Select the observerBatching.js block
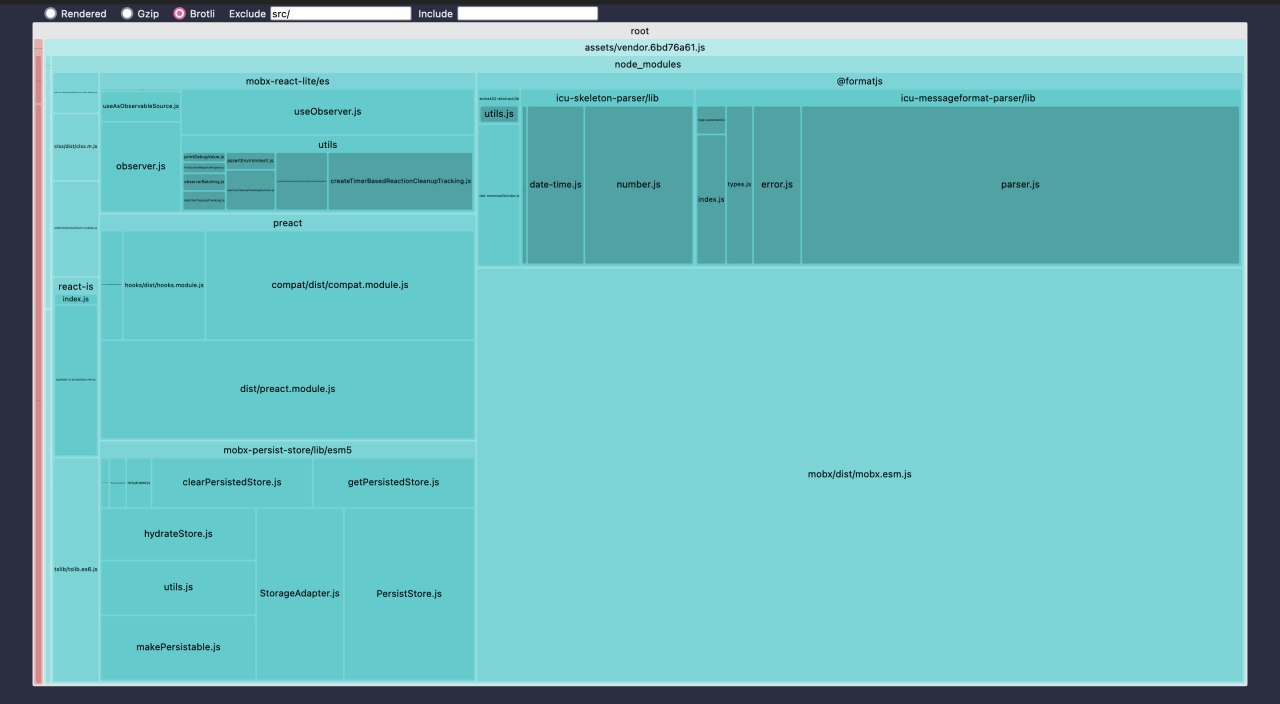 tap(204, 182)
